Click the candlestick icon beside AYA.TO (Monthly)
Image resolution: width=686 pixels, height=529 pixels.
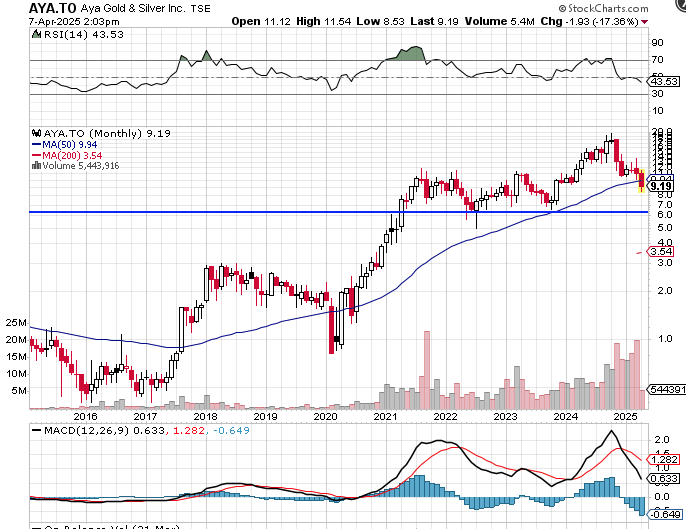(x=37, y=133)
